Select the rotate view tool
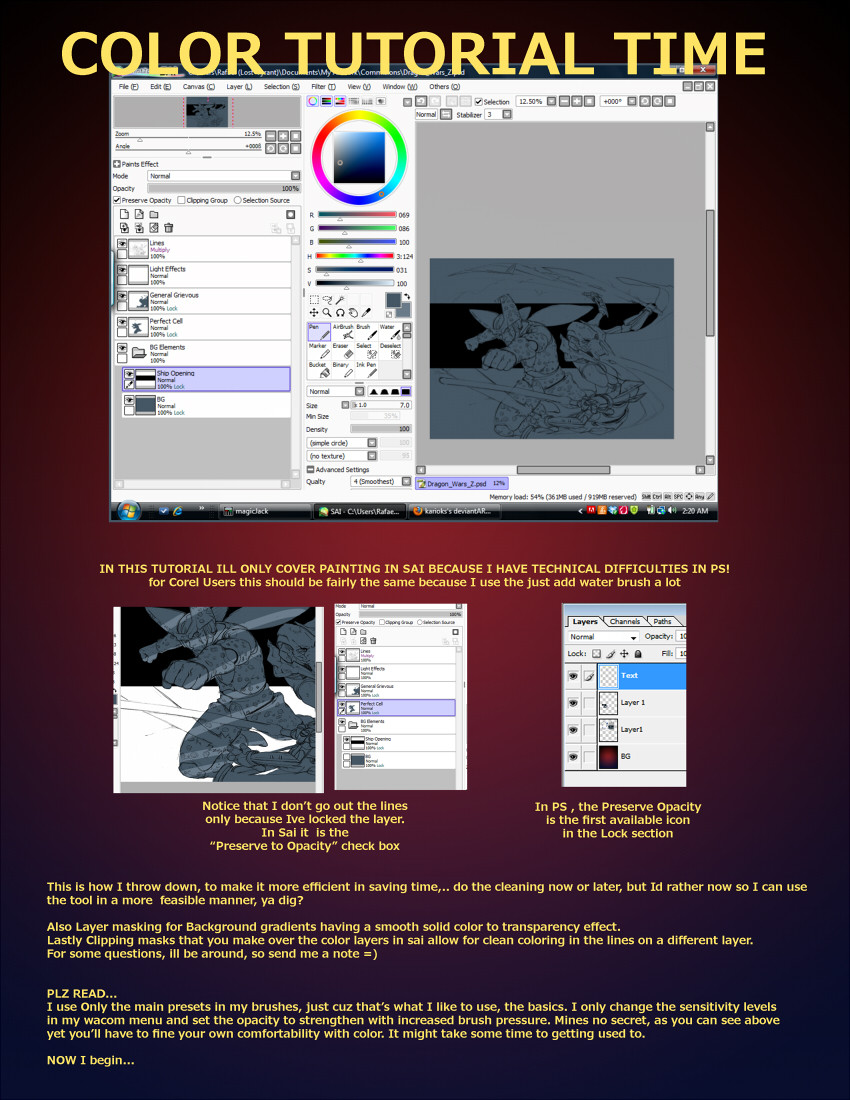Image resolution: width=850 pixels, height=1100 pixels. point(340,313)
